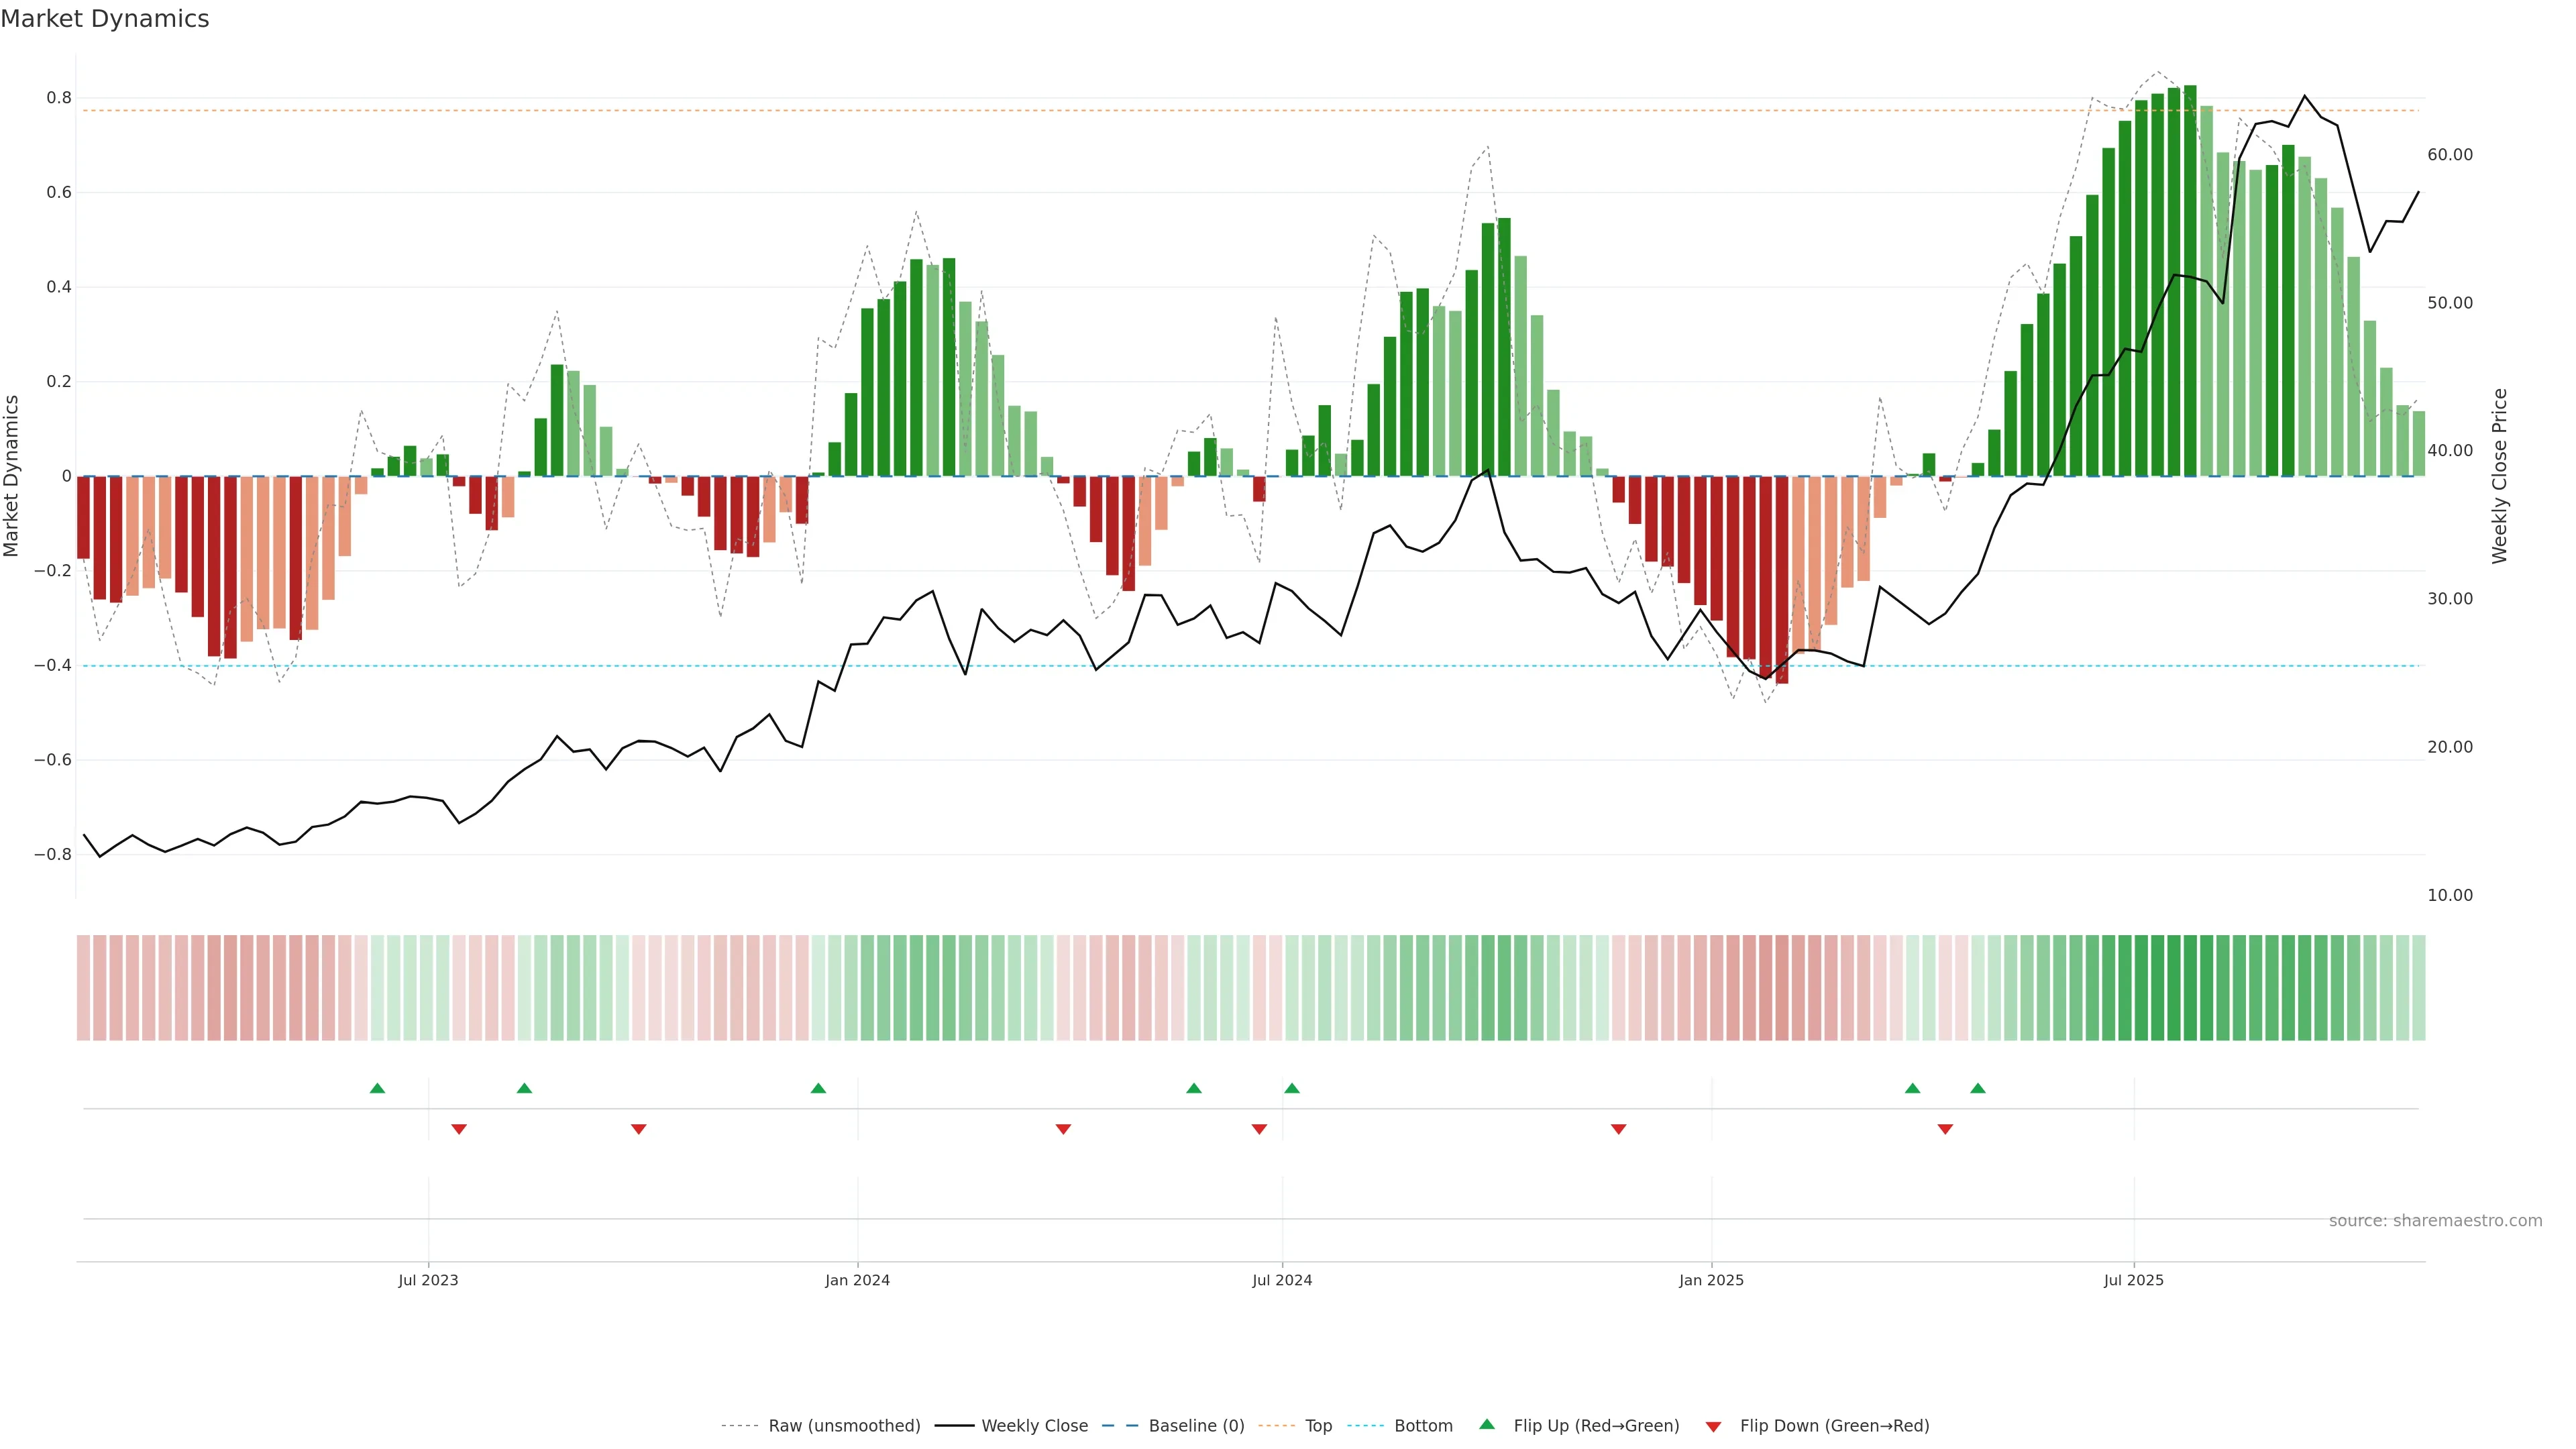Toggle the Baseline (0) legend entry
This screenshot has height=1449, width=2576.
1196,1426
